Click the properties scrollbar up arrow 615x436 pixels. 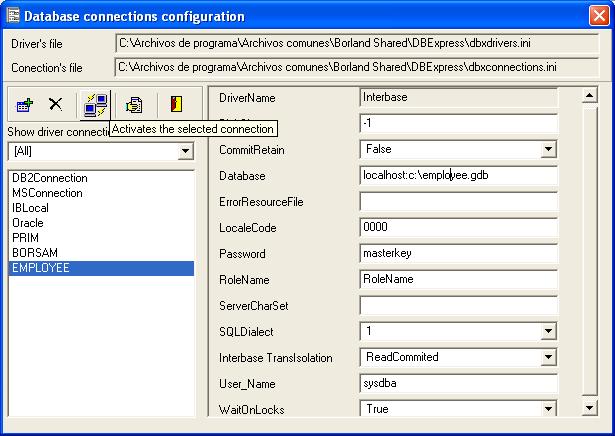(x=590, y=95)
